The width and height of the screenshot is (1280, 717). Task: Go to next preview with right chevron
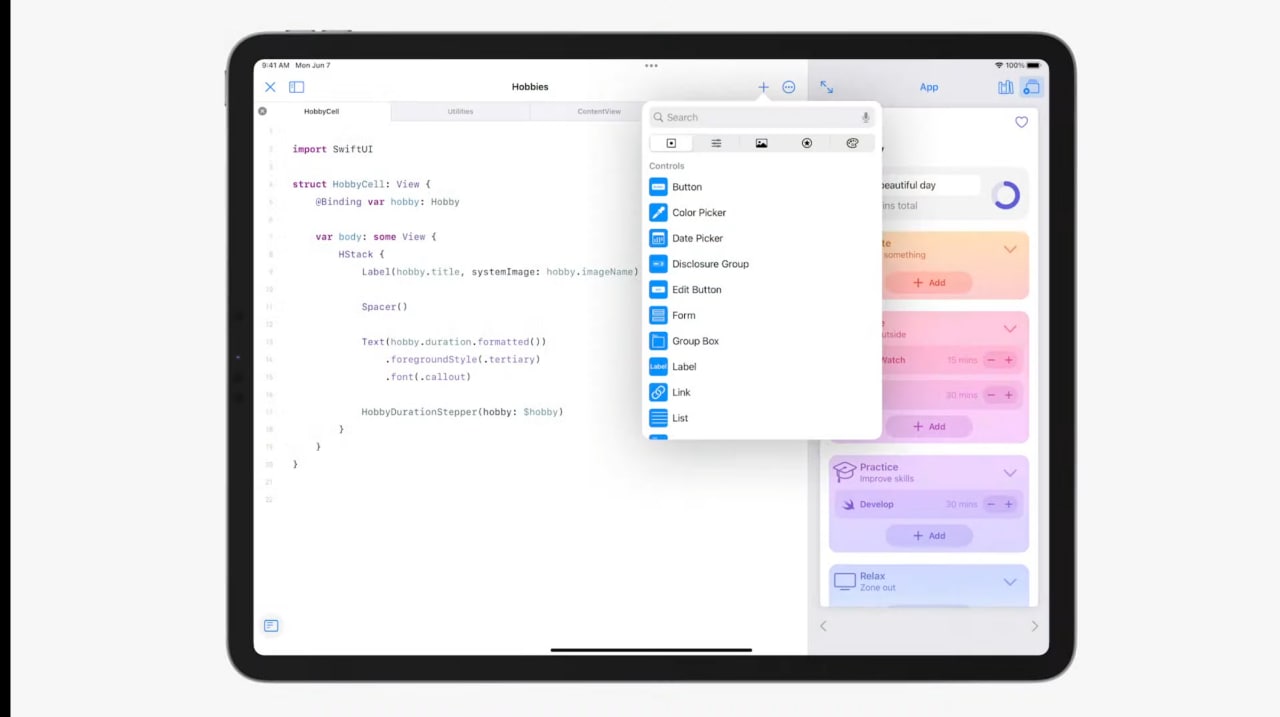pyautogui.click(x=1034, y=626)
